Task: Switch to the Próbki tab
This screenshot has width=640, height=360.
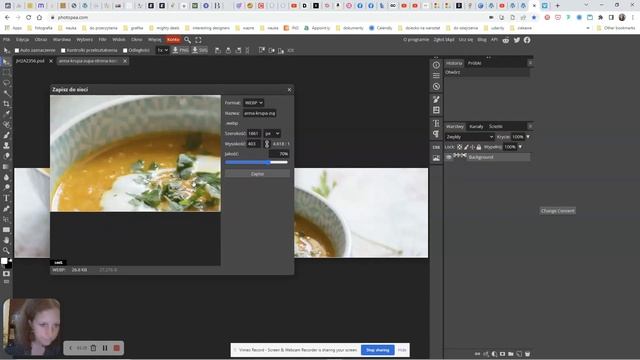Action: click(x=475, y=63)
